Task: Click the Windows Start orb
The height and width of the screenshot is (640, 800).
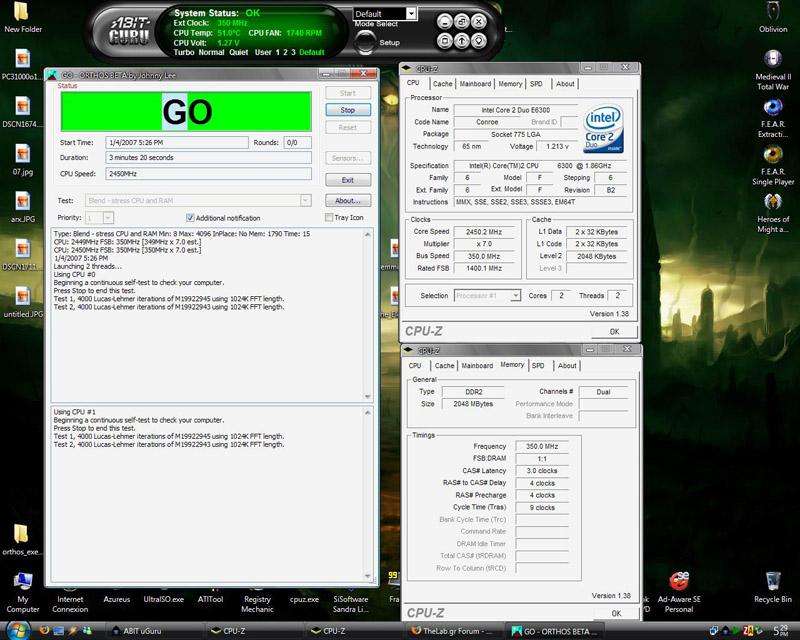Action: click(18, 631)
